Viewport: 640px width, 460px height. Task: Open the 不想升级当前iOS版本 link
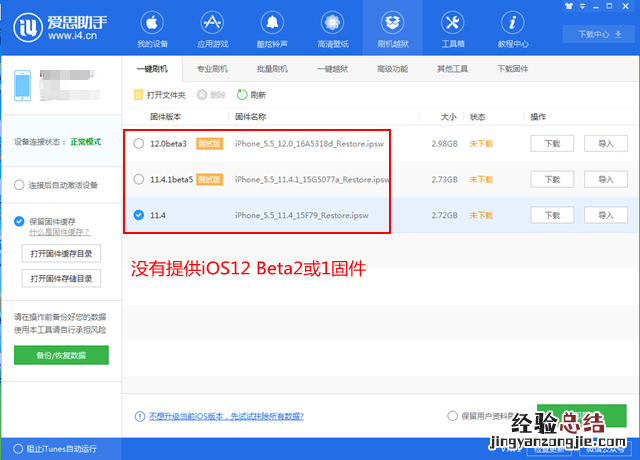226,416
